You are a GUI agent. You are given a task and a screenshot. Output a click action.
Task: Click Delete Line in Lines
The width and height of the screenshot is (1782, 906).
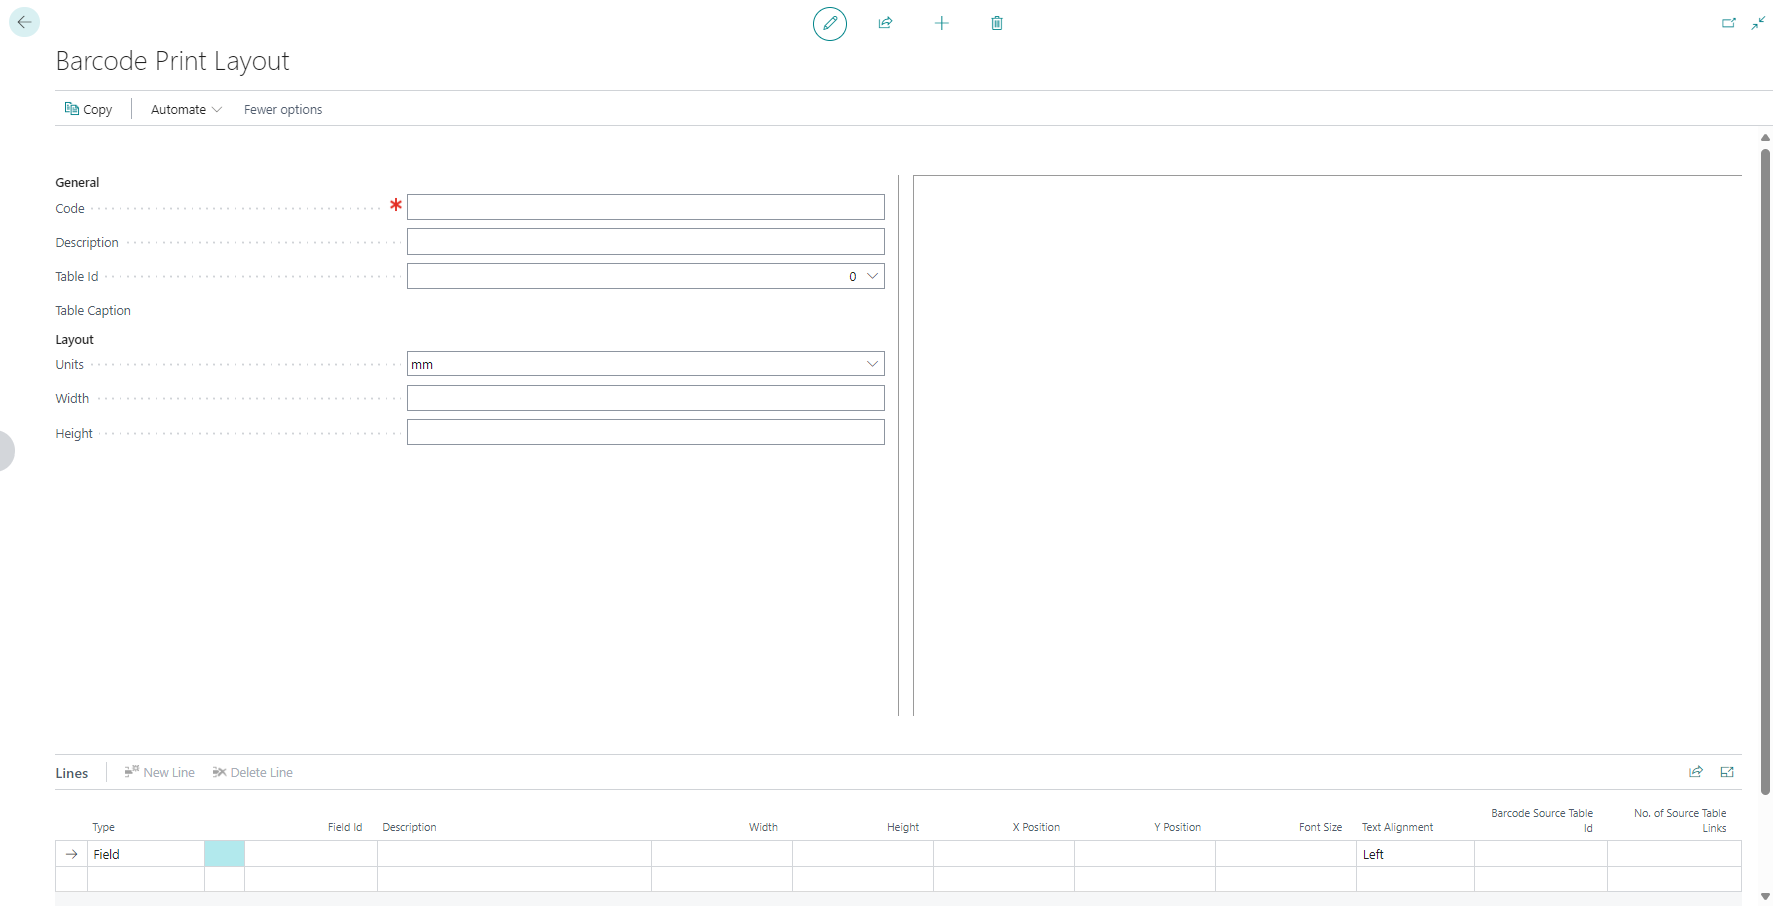[x=253, y=772]
